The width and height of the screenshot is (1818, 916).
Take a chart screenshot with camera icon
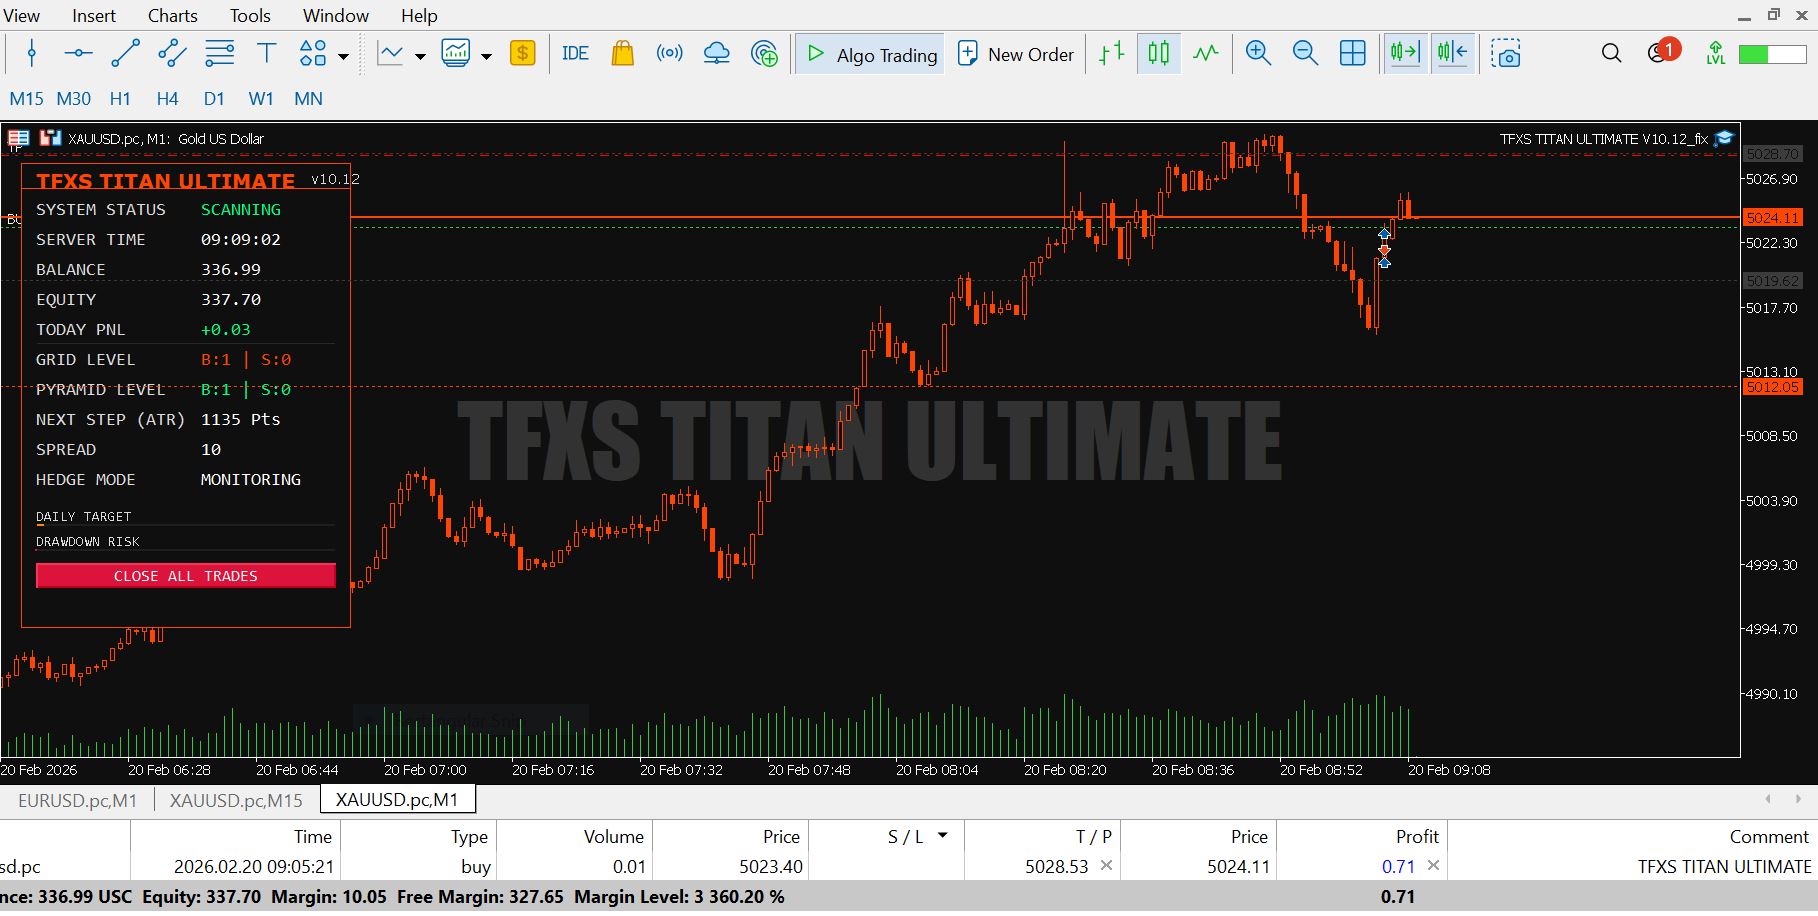(1505, 54)
